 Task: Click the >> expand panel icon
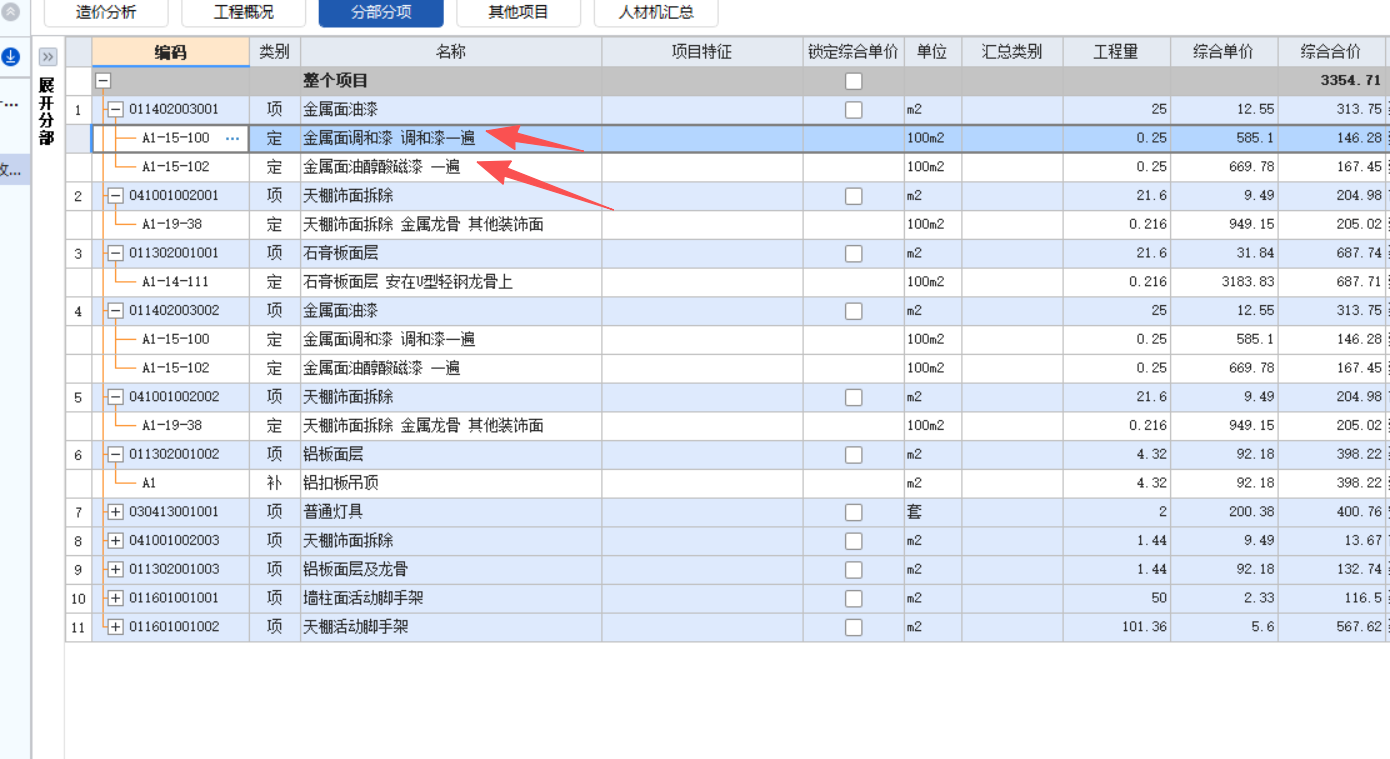click(47, 57)
